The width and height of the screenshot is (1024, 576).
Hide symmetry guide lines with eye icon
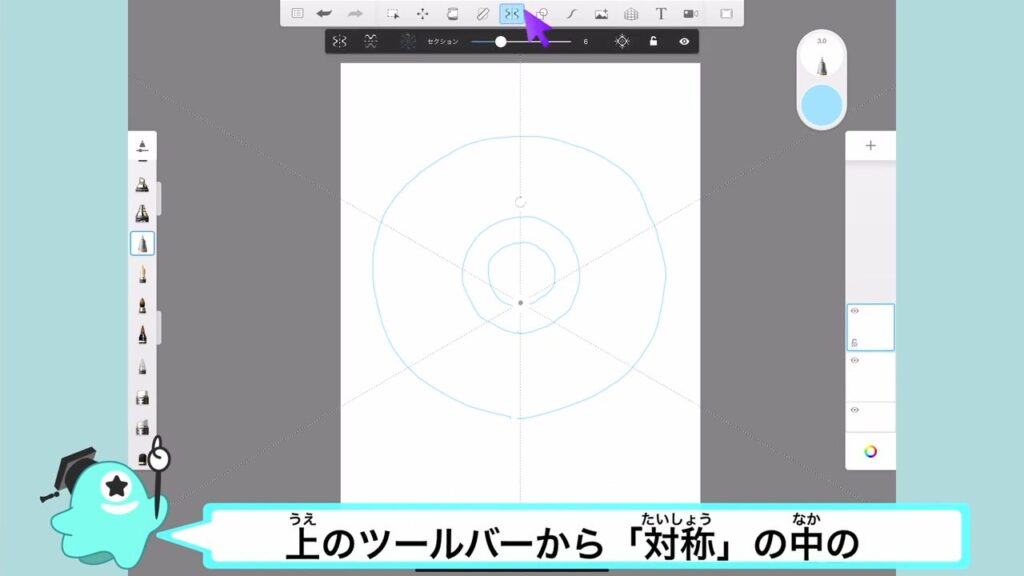pos(685,41)
